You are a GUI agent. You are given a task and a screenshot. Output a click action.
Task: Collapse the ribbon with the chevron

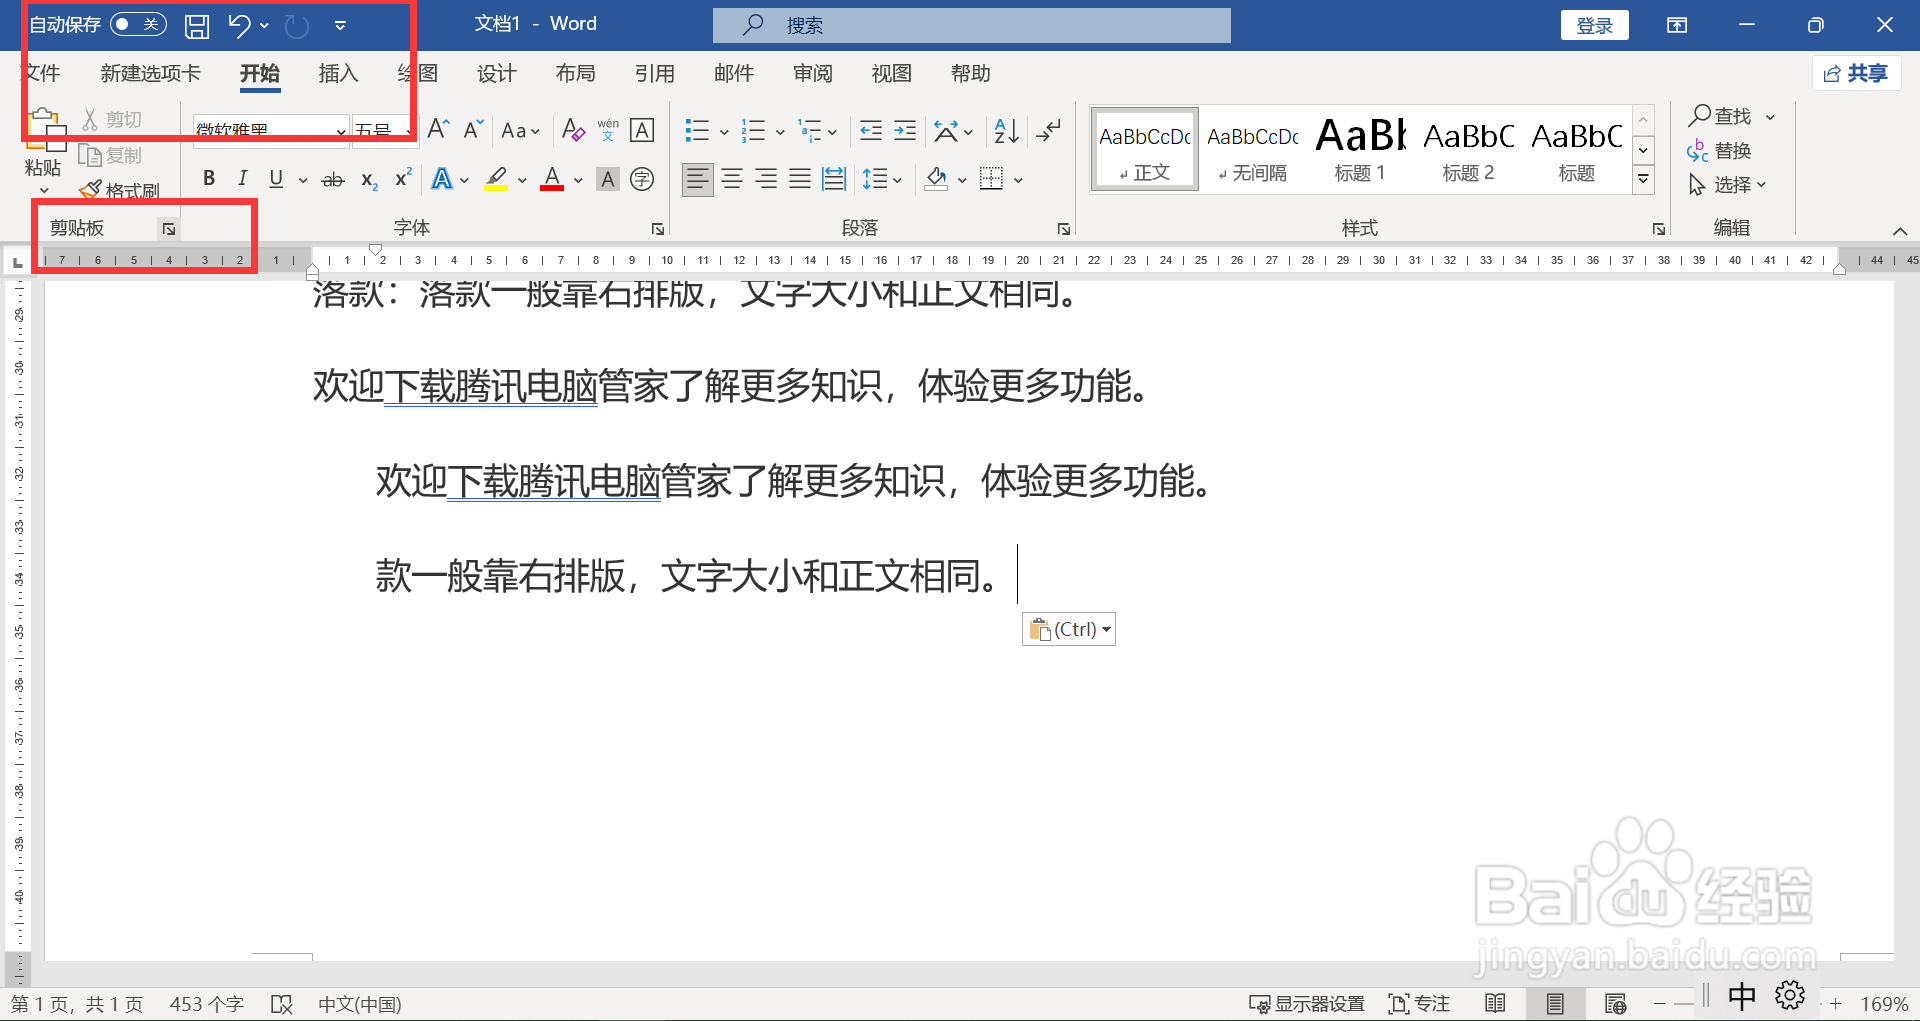[x=1900, y=231]
